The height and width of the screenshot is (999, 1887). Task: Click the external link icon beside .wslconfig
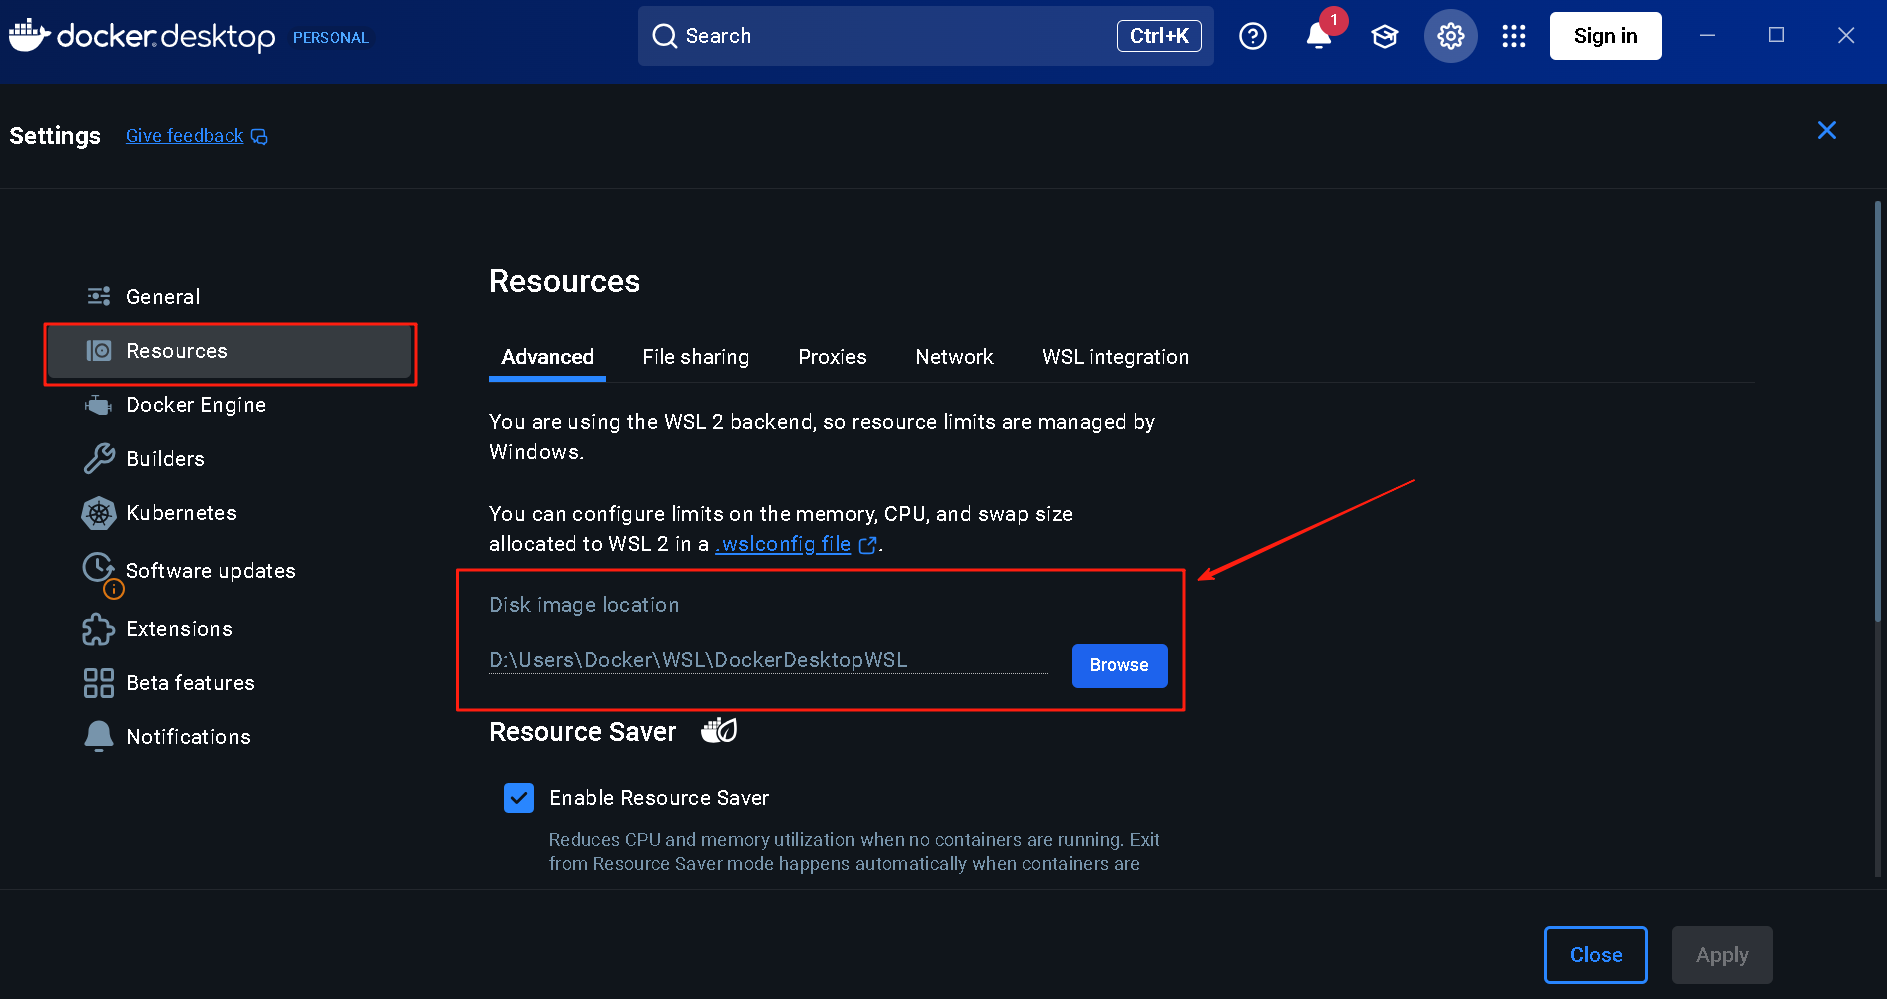(x=867, y=545)
